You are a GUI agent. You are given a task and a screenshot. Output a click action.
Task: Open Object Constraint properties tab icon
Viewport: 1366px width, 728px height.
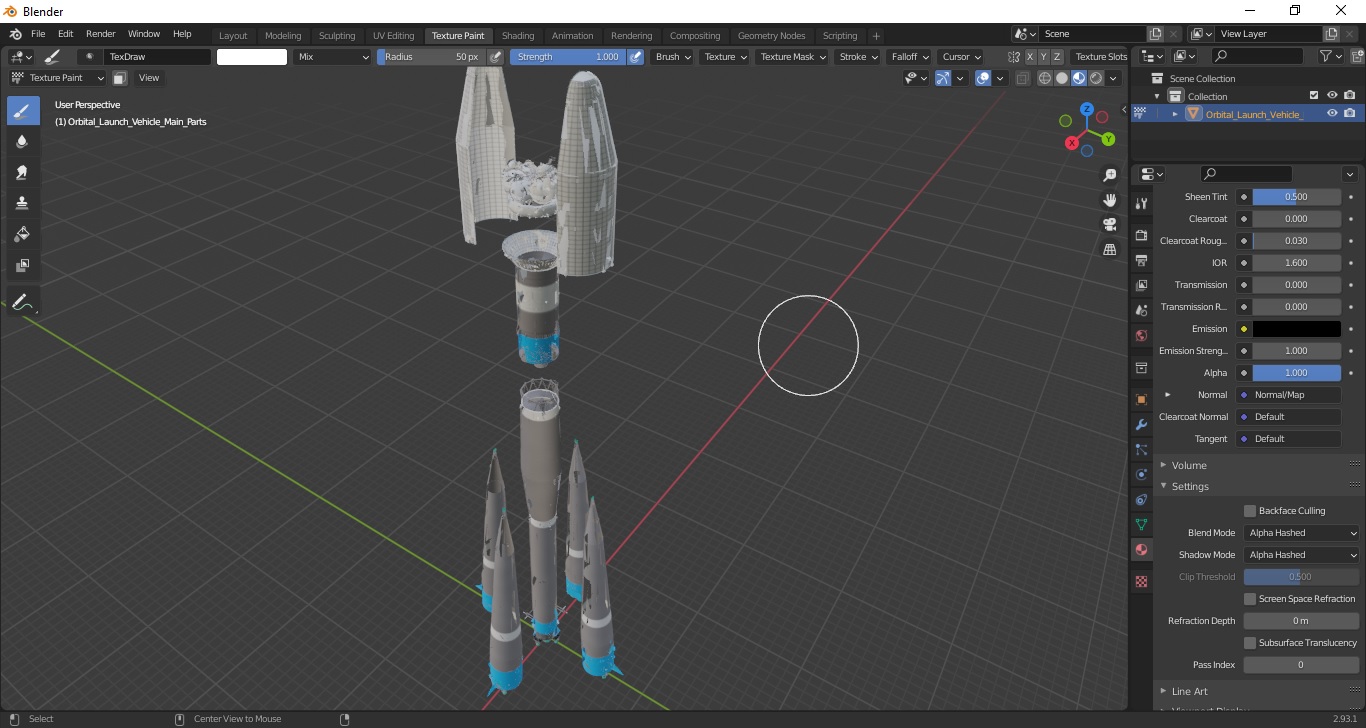point(1141,499)
